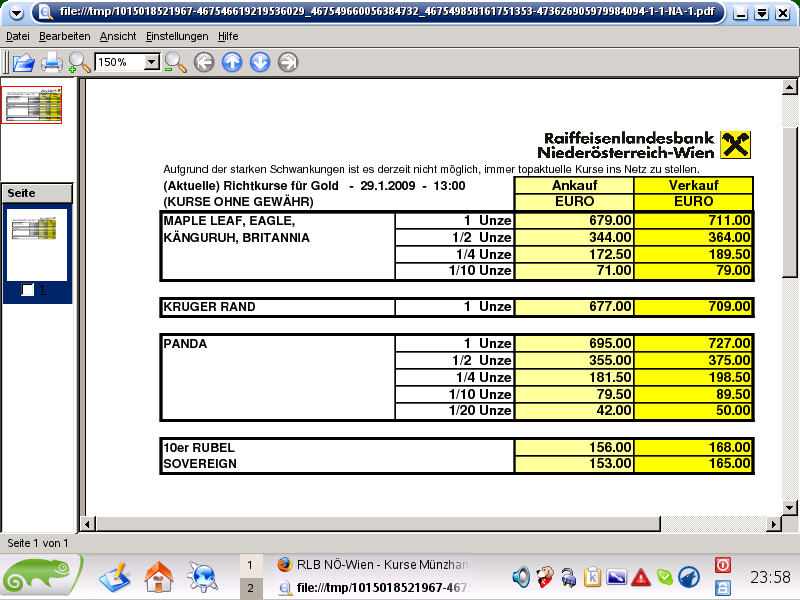This screenshot has height=600, width=800.
Task: Open the window menu arrow in title bar
Action: click(16, 13)
